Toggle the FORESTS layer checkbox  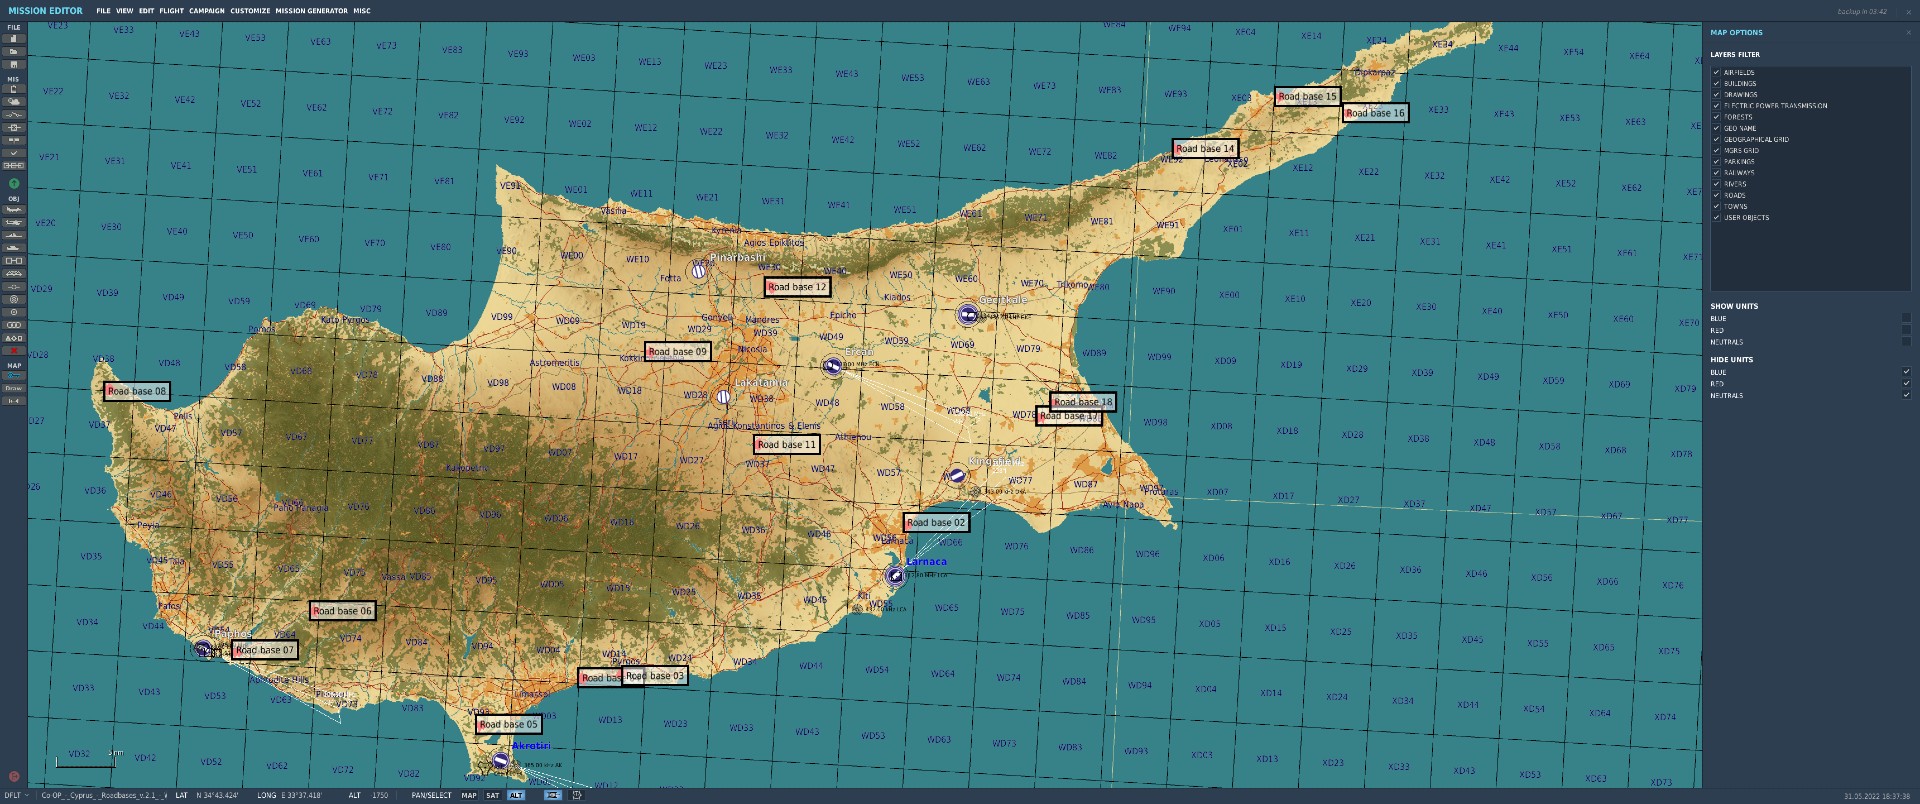1717,117
